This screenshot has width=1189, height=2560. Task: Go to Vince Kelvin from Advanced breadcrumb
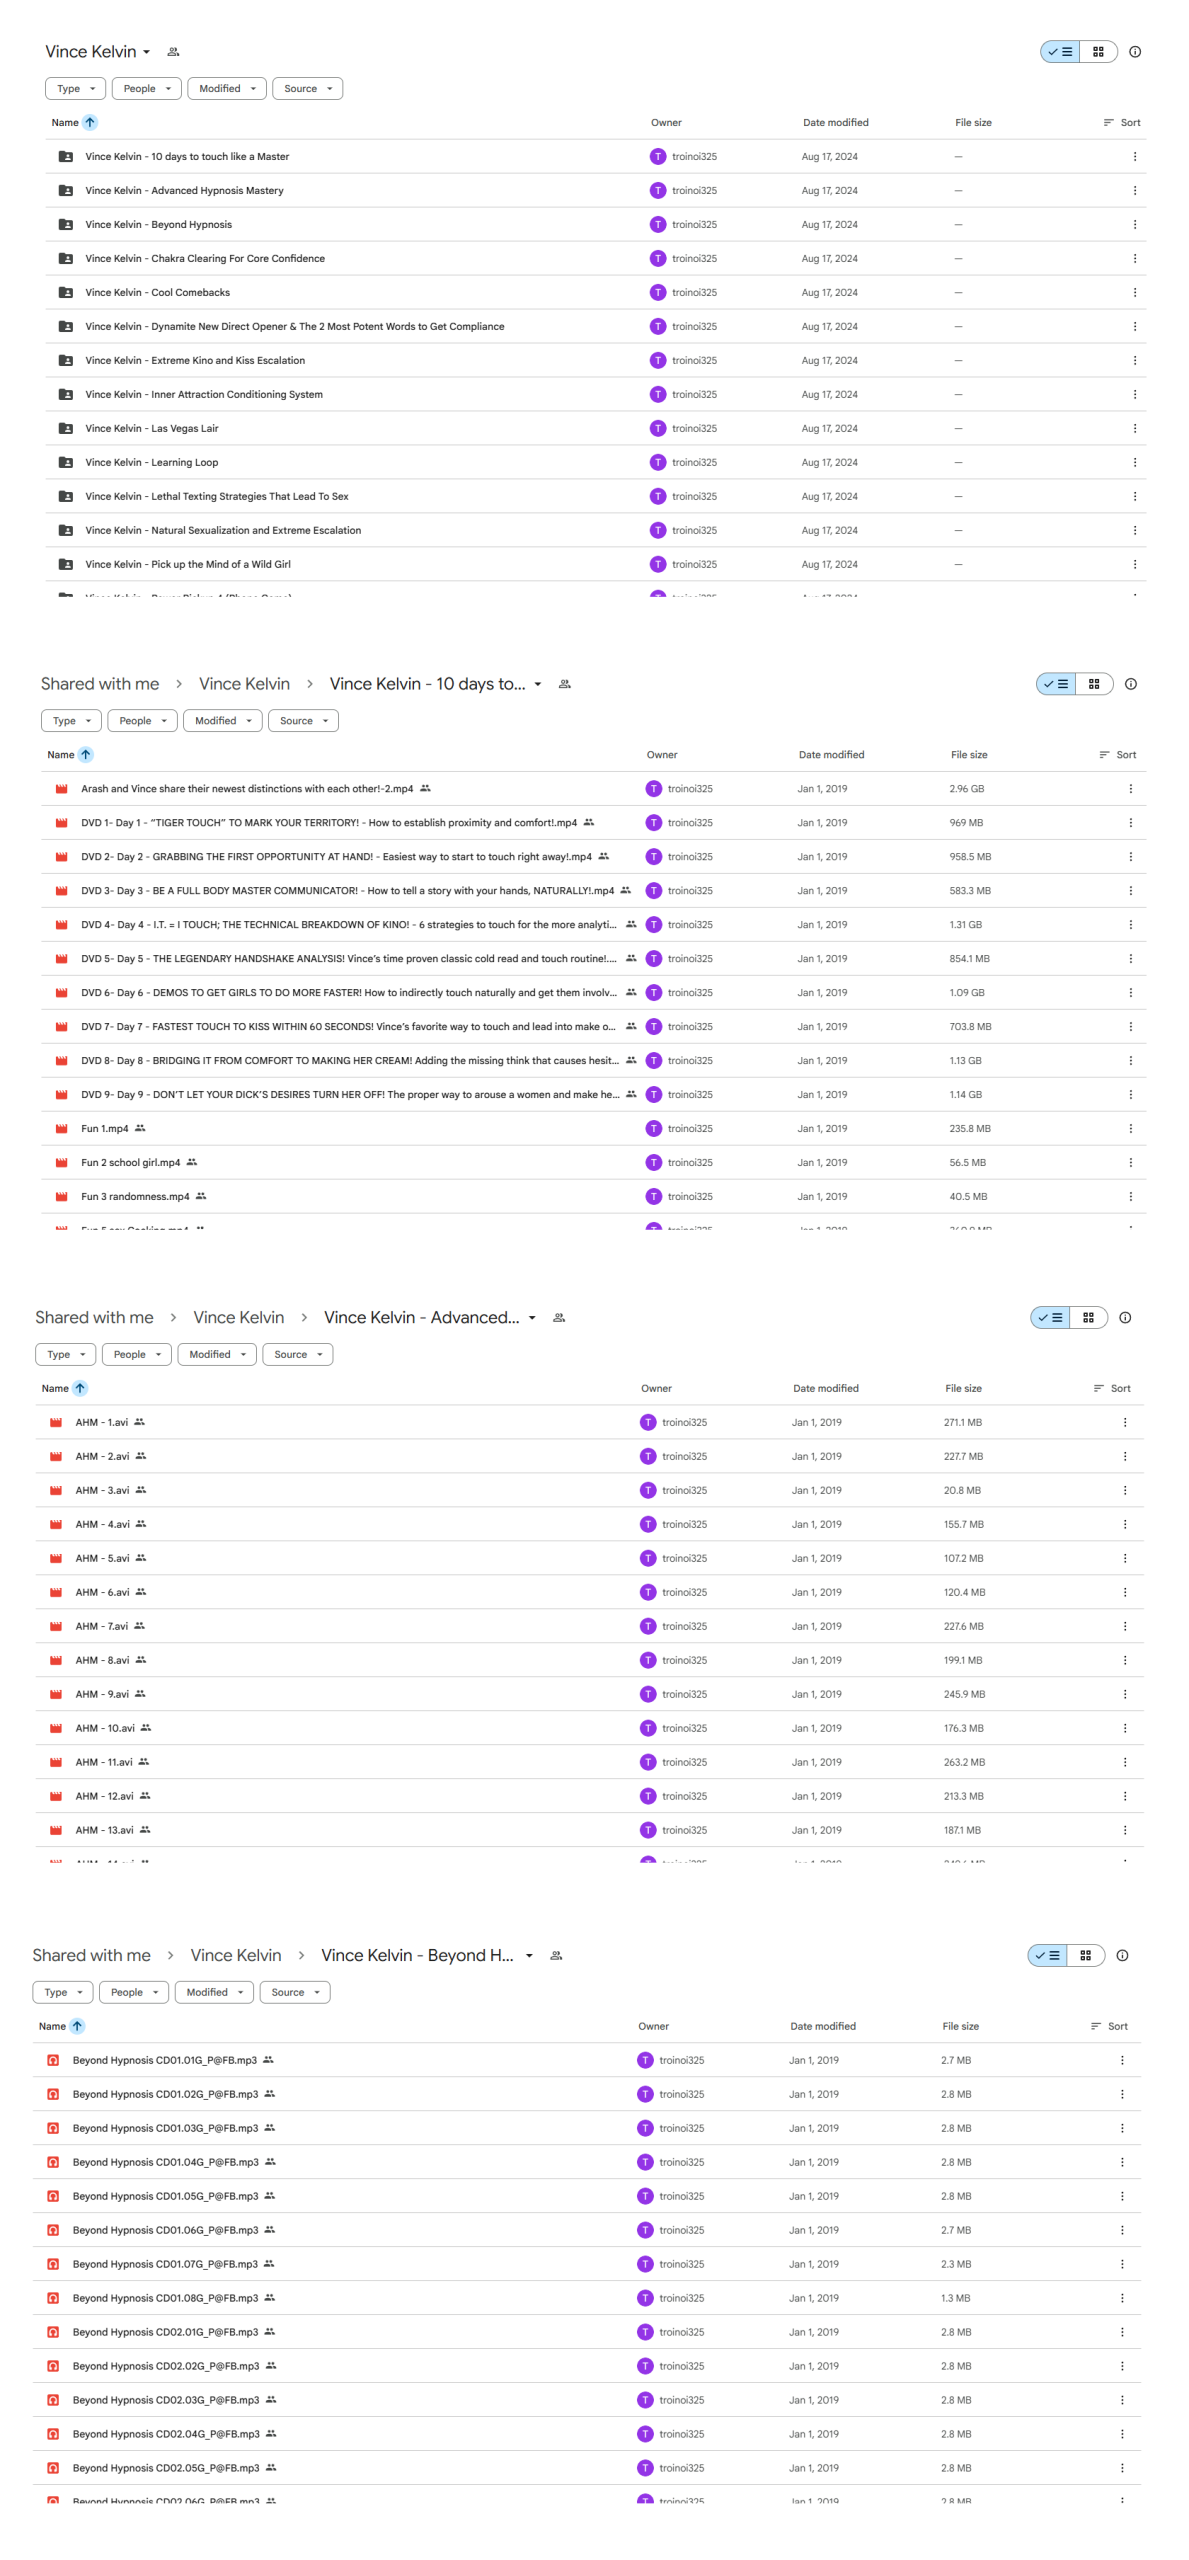(x=238, y=1318)
